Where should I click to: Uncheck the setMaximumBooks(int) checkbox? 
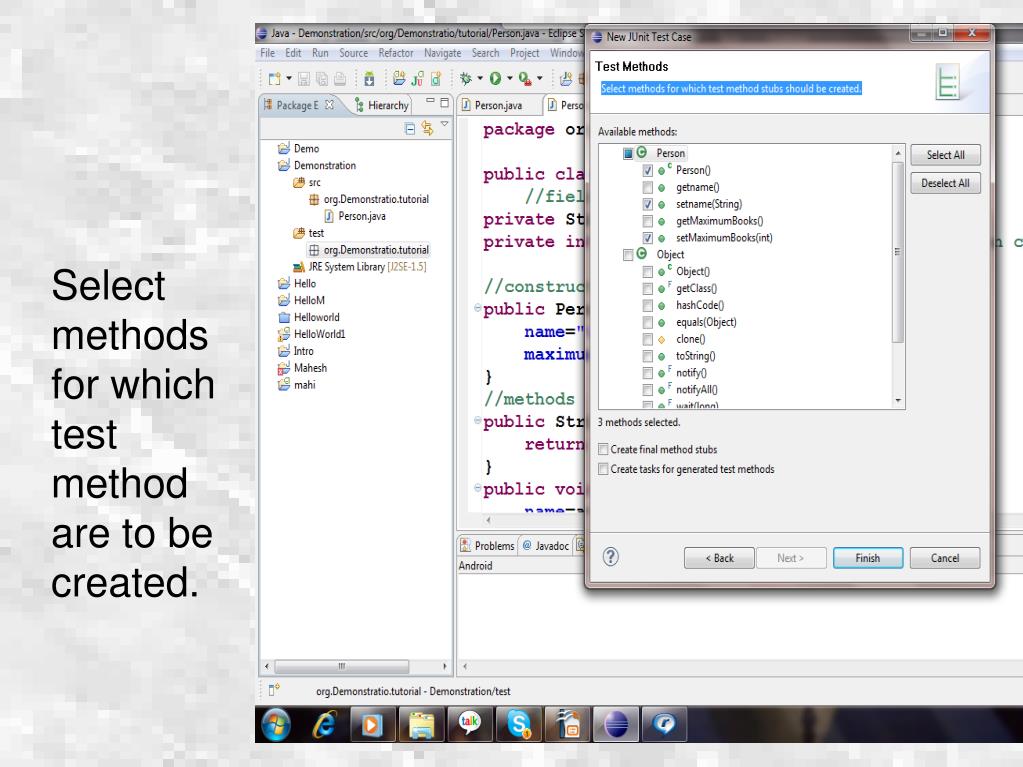coord(647,238)
